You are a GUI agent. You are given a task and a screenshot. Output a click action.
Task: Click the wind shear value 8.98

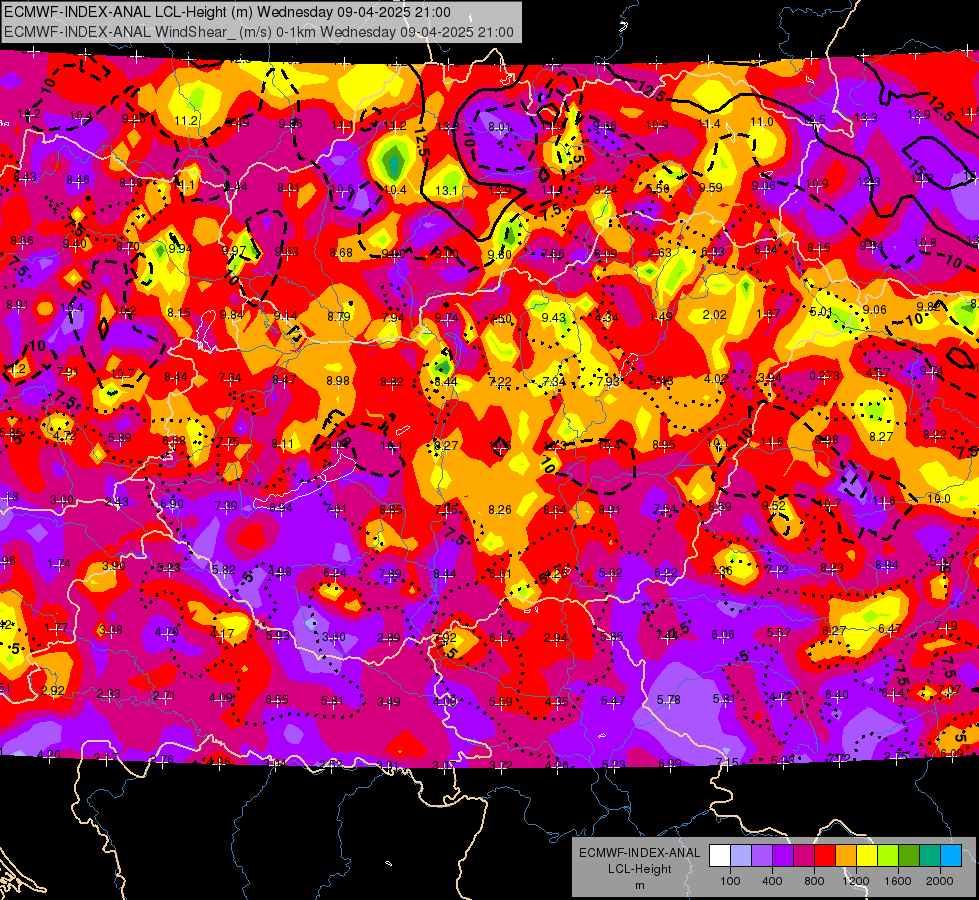coord(338,380)
